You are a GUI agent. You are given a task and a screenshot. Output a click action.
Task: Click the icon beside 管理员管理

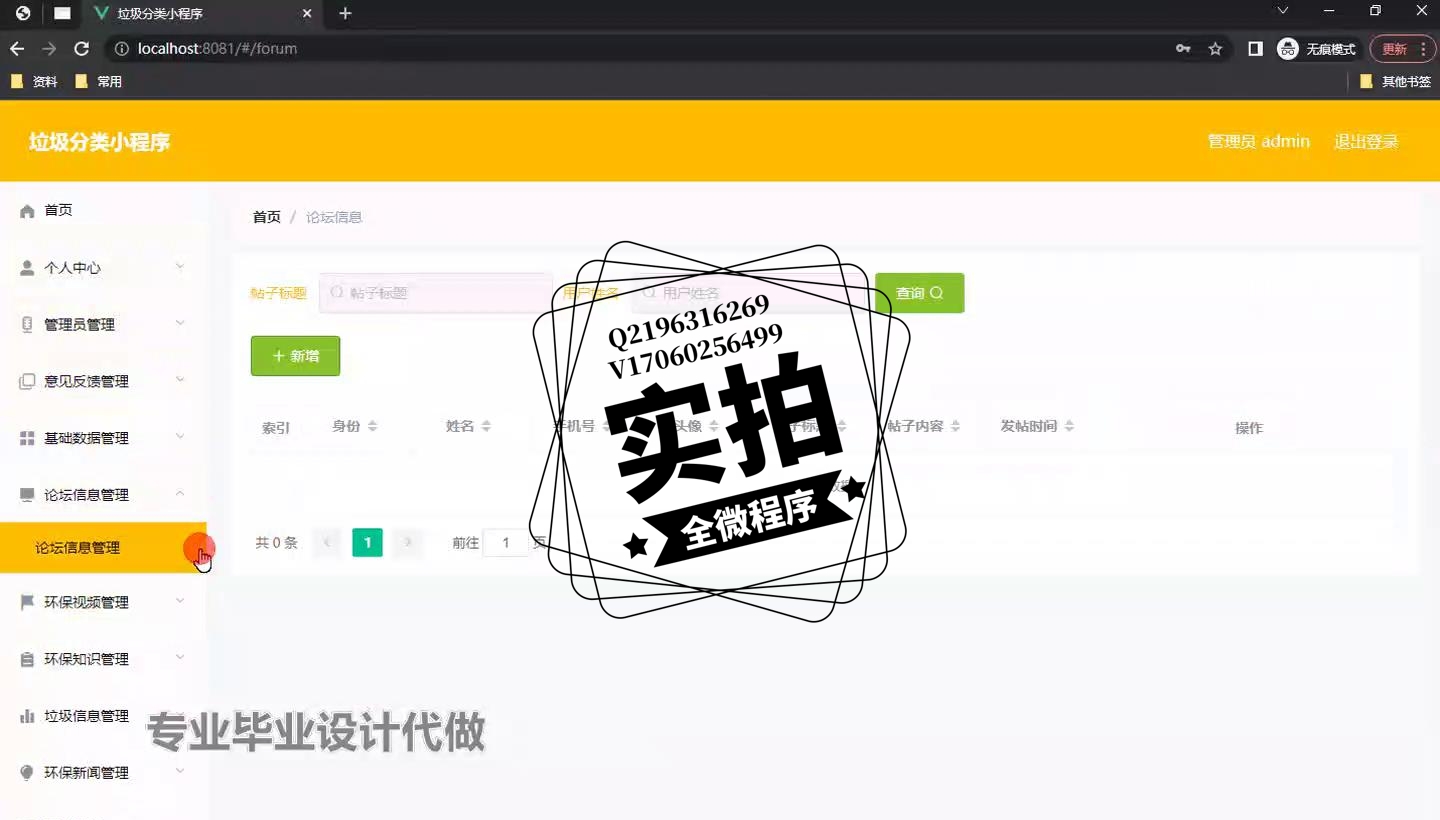27,325
